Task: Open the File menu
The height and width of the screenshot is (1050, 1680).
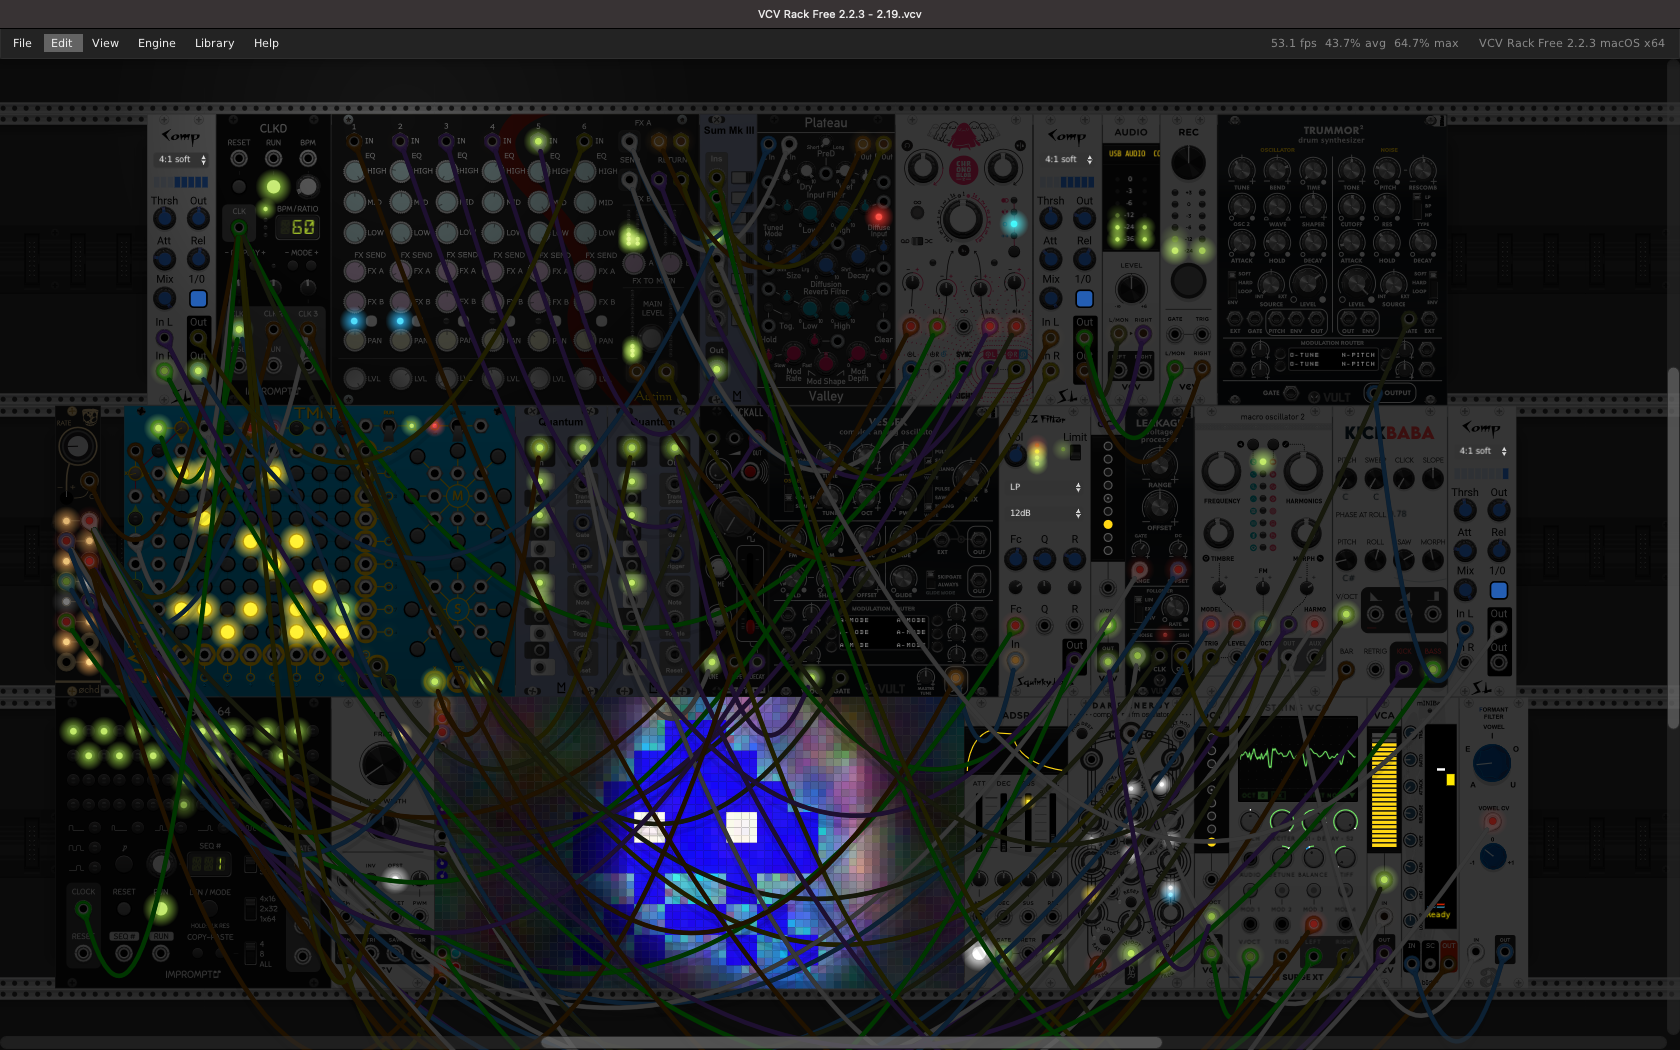Action: pos(22,43)
